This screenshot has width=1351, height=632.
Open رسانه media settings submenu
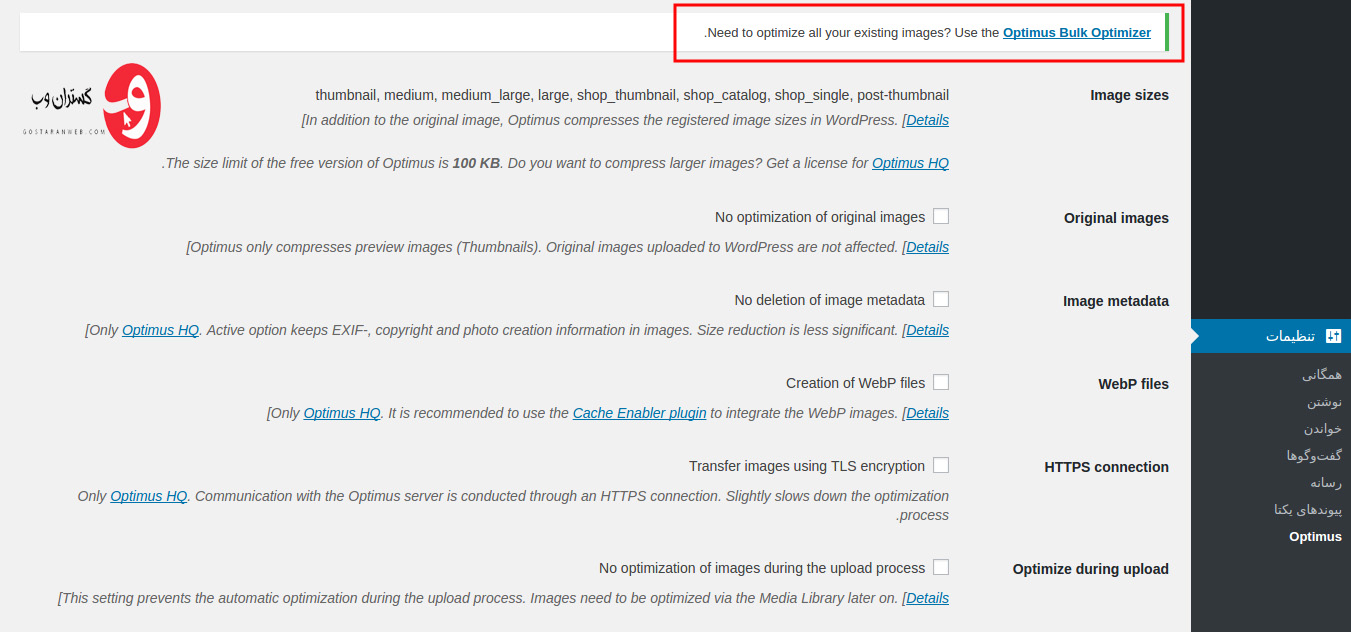(1327, 483)
